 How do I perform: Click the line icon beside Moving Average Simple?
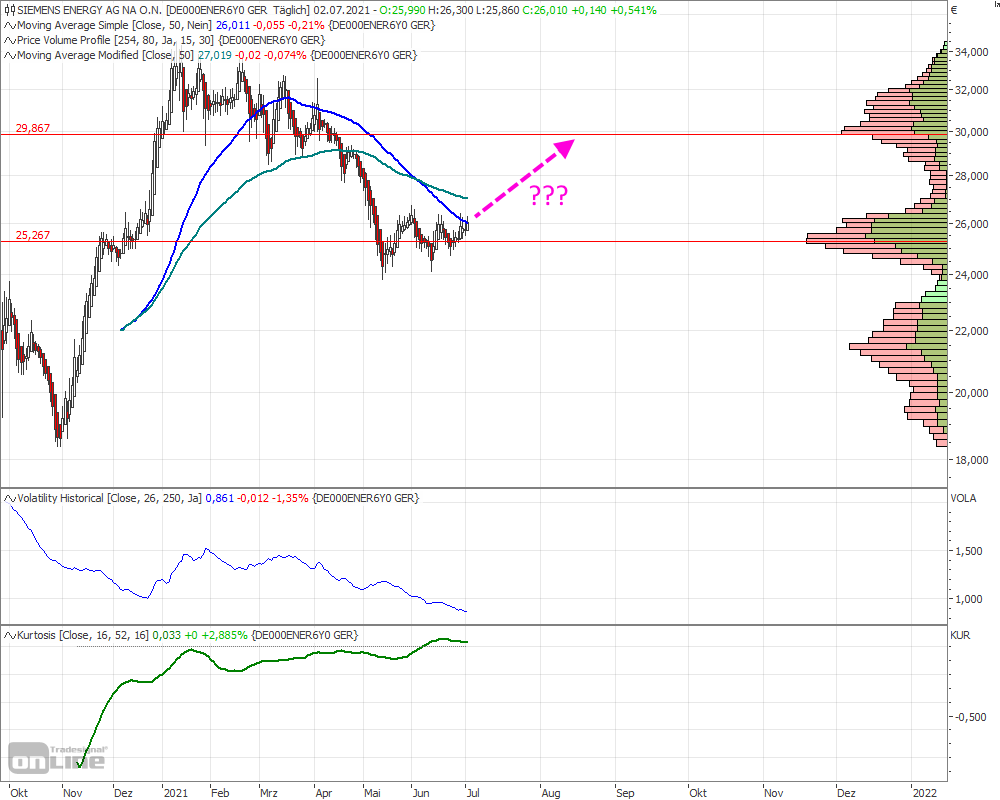coord(10,26)
